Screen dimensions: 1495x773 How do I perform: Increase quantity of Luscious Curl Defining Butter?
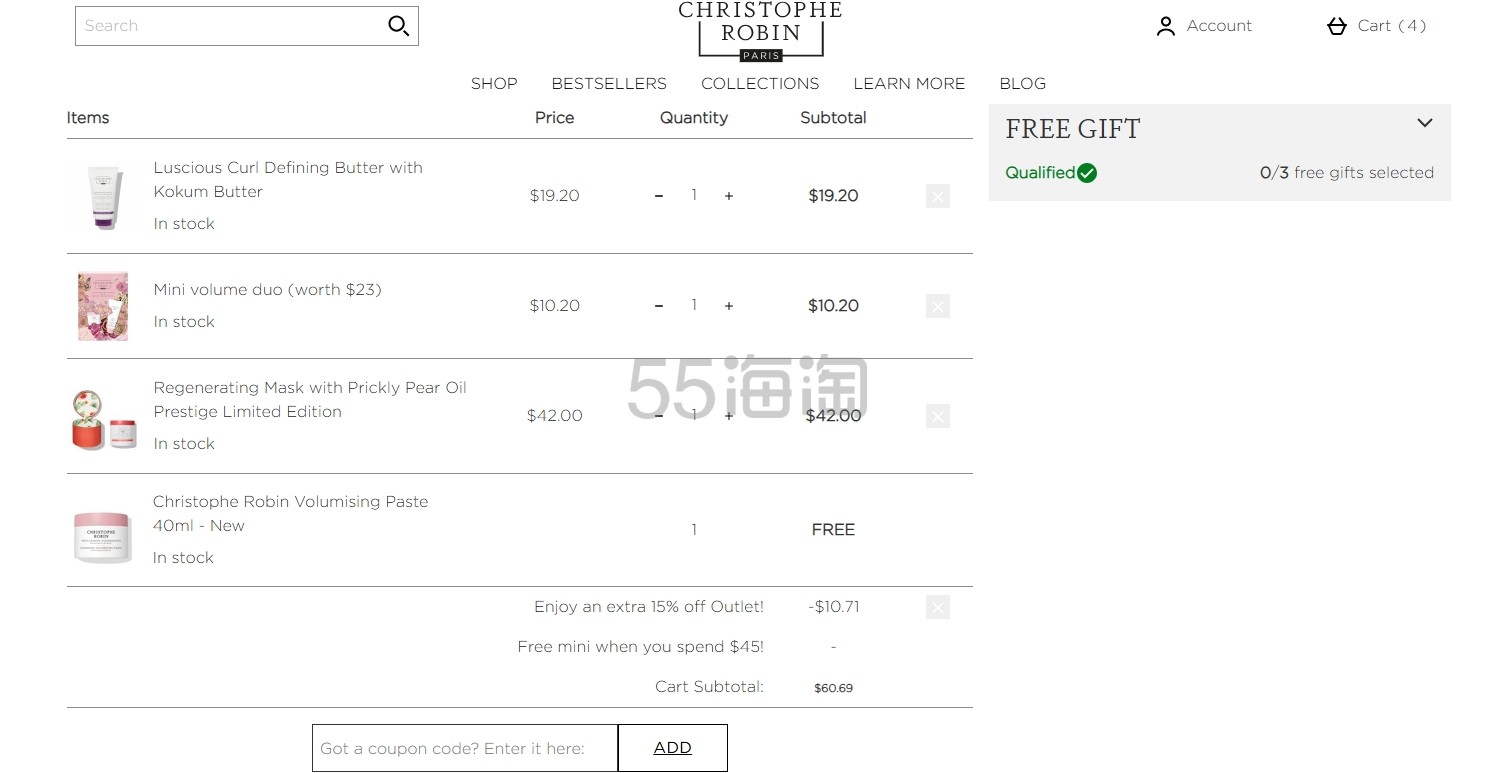pyautogui.click(x=729, y=196)
